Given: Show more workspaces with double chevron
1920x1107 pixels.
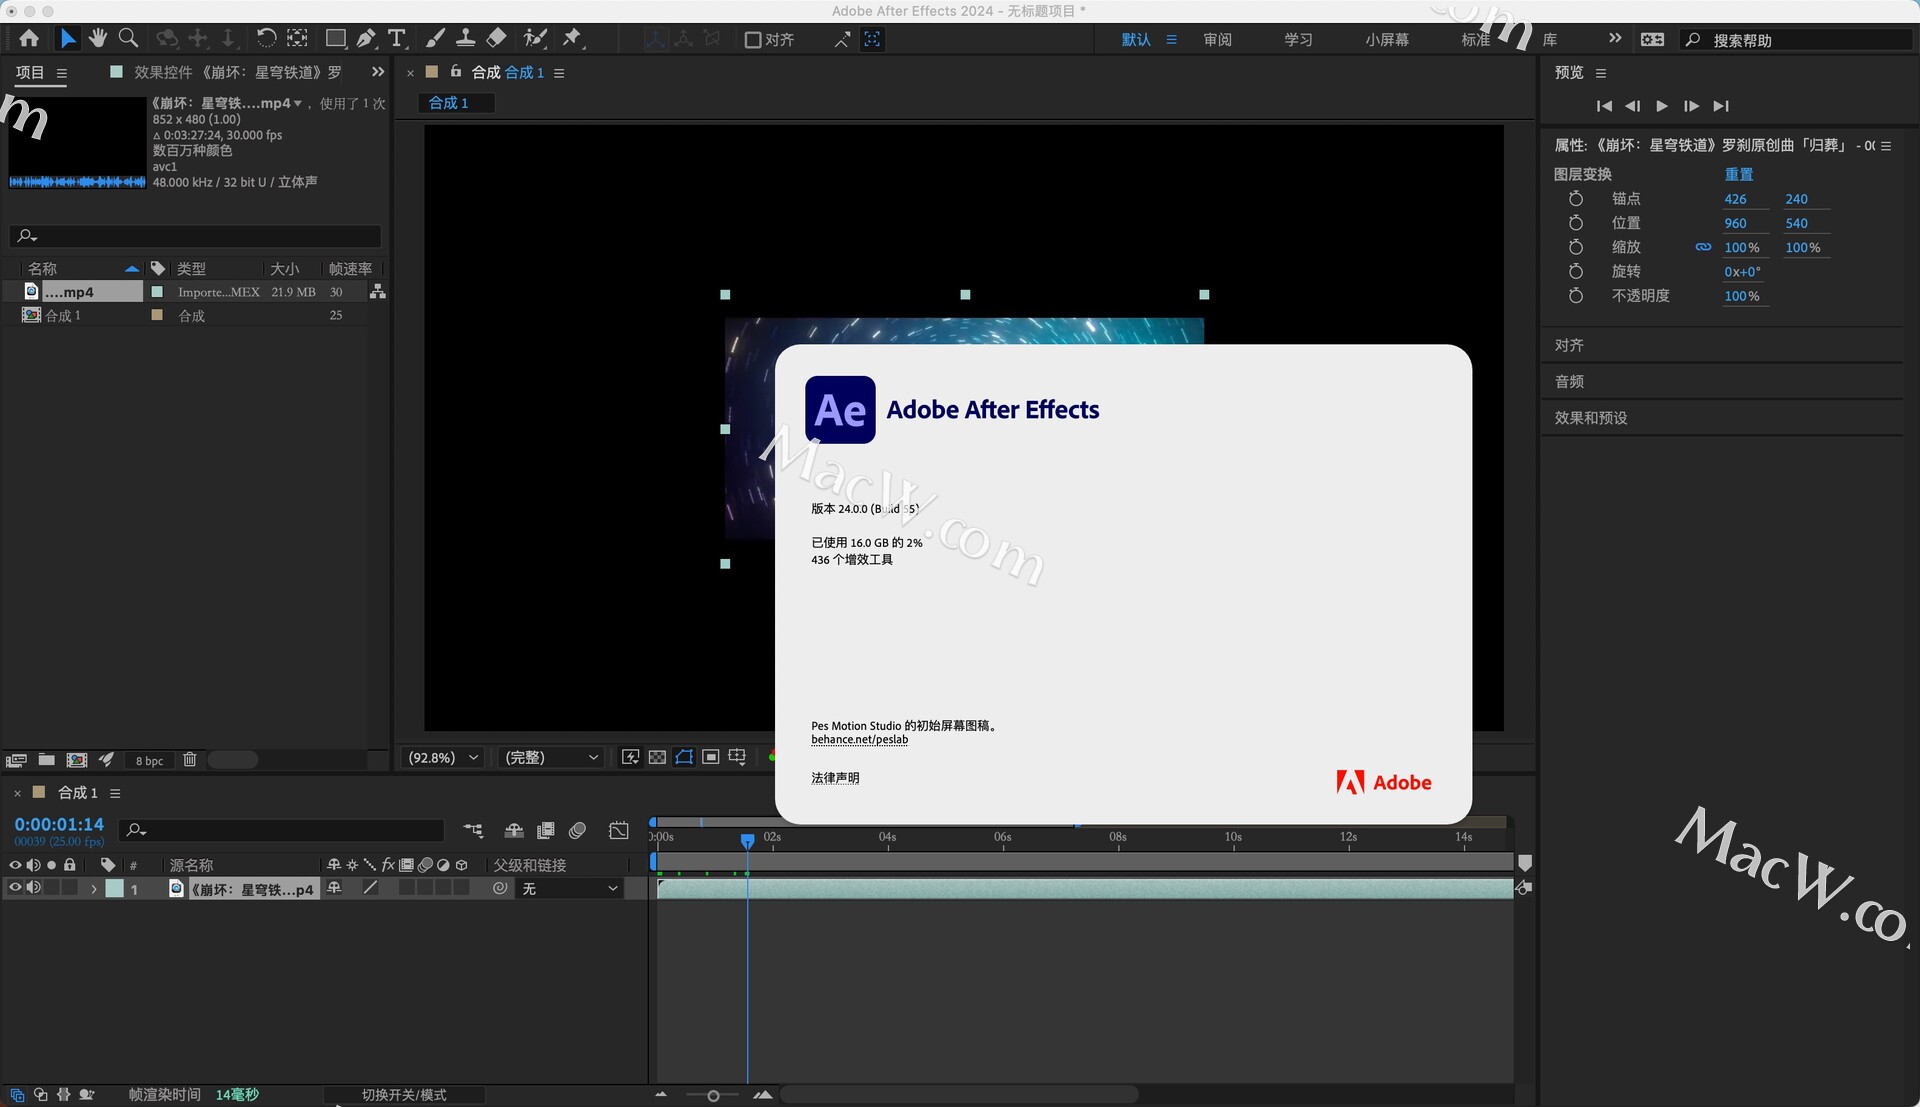Looking at the screenshot, I should coord(1615,39).
